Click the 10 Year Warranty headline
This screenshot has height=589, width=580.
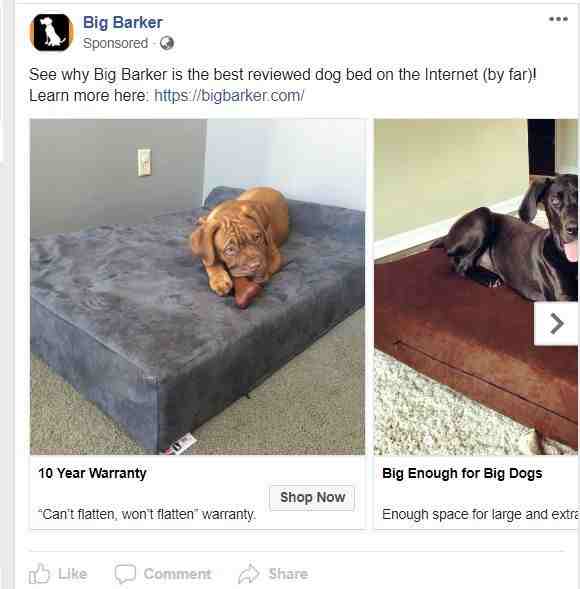click(x=92, y=473)
